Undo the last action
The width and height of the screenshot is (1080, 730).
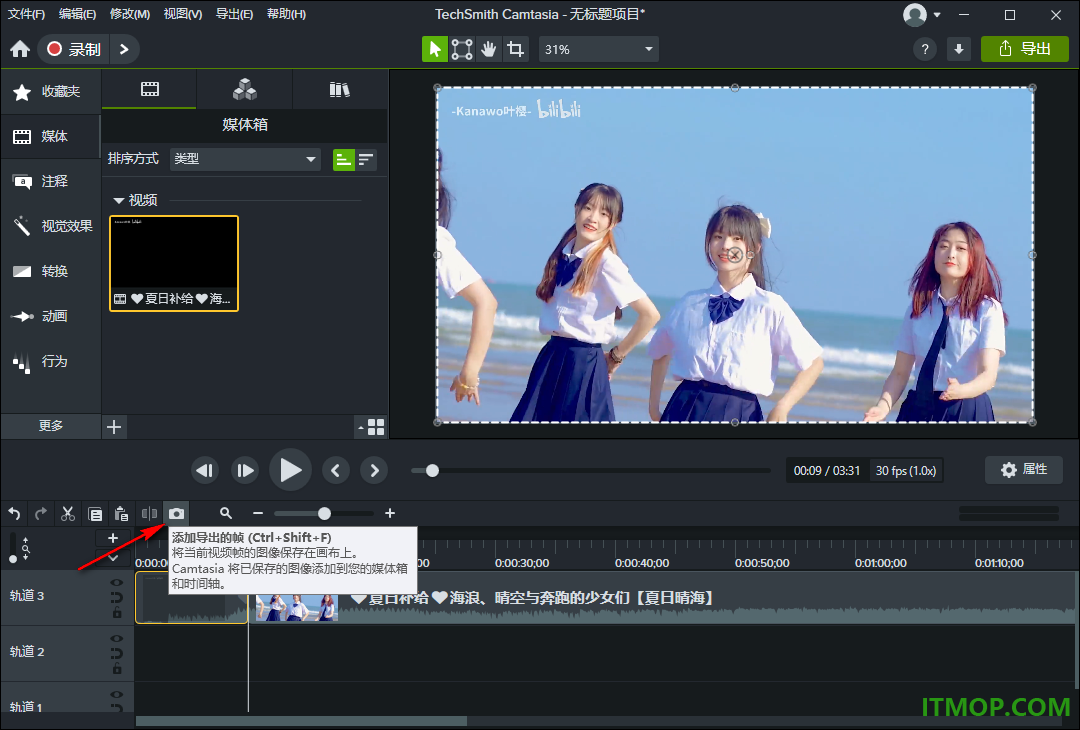(14, 513)
